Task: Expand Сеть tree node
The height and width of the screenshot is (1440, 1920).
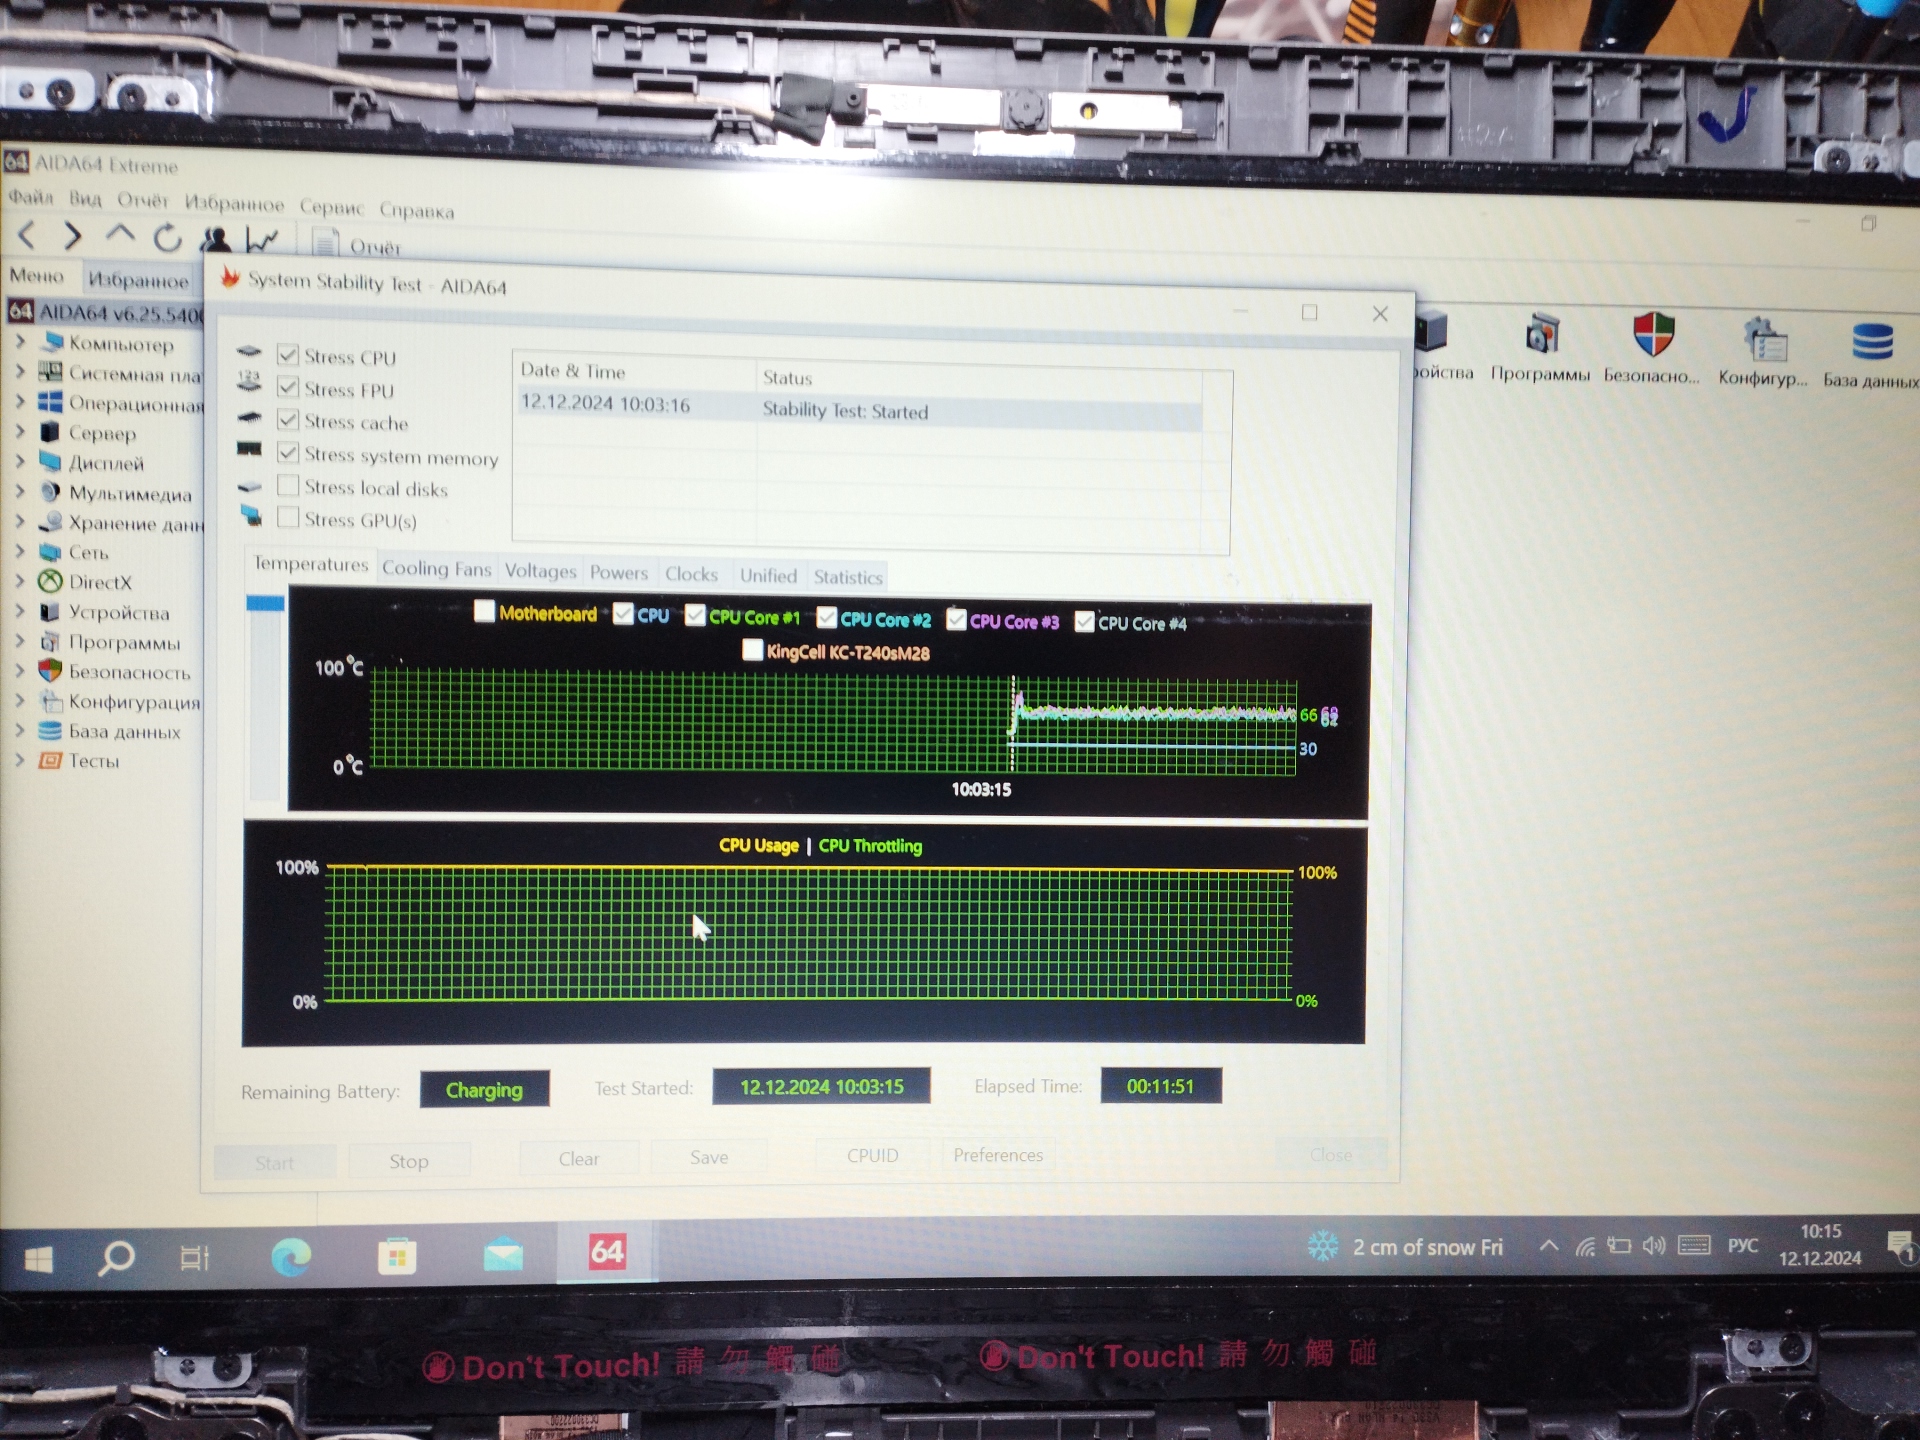Action: click(x=19, y=551)
